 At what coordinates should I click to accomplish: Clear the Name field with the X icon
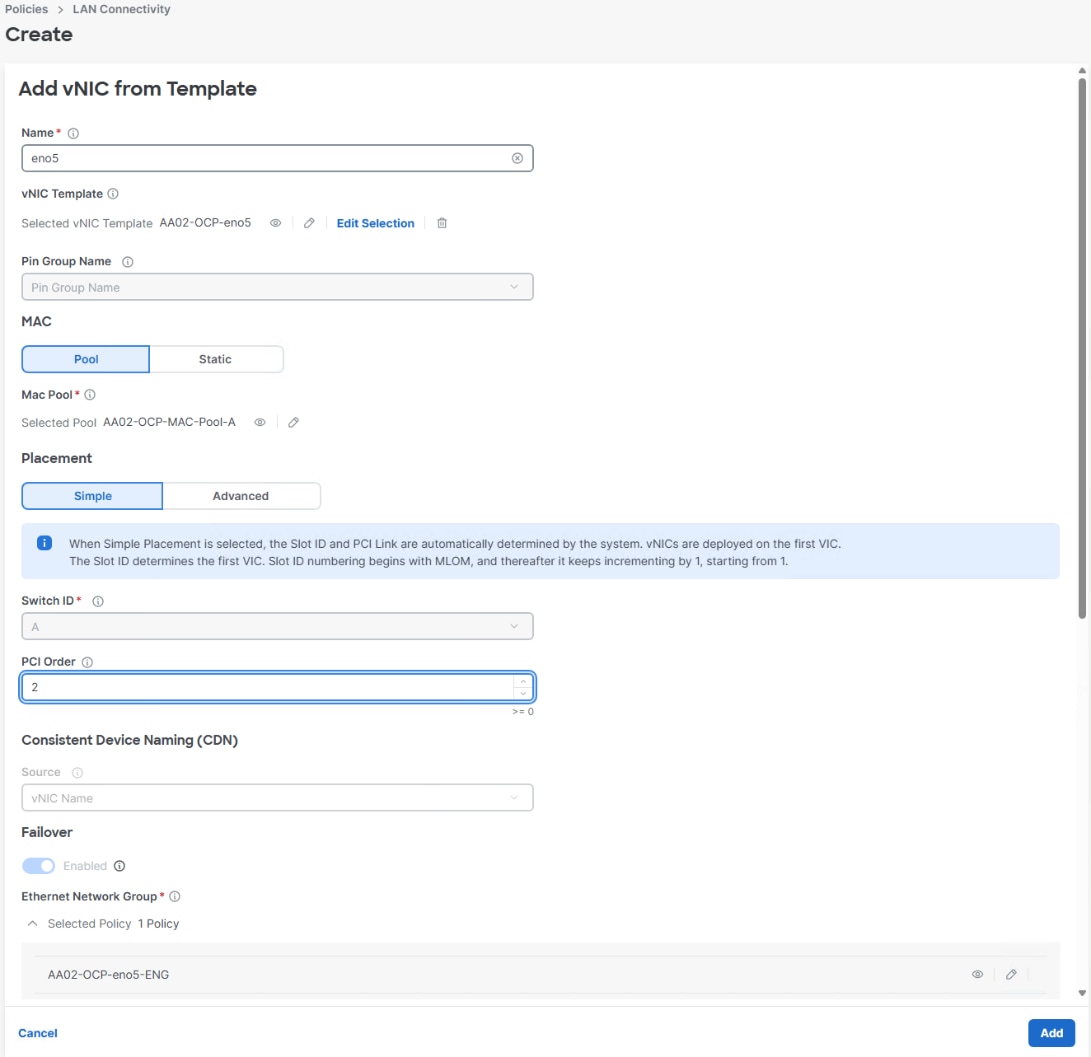click(x=517, y=158)
